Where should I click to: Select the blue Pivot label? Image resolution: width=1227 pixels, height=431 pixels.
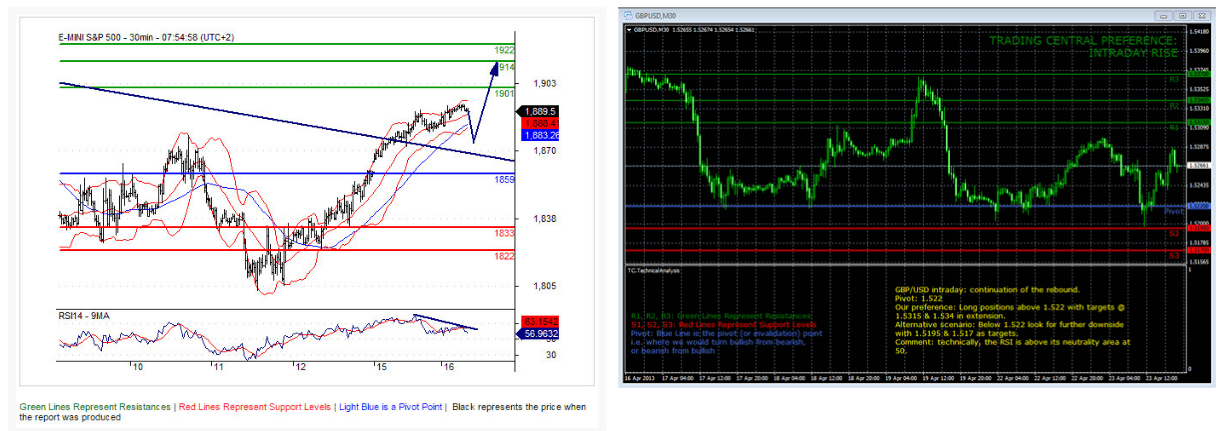(x=1174, y=211)
